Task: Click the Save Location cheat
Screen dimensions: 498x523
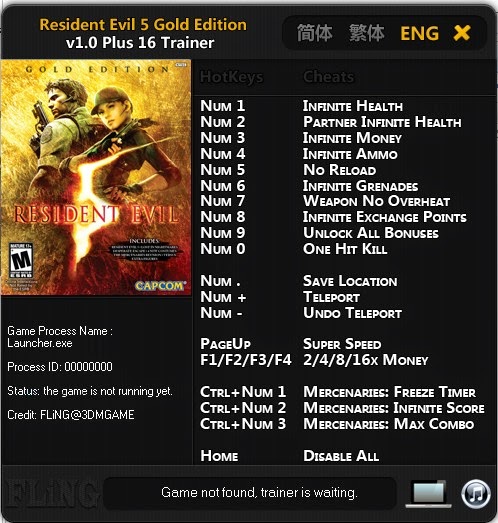Action: (350, 281)
